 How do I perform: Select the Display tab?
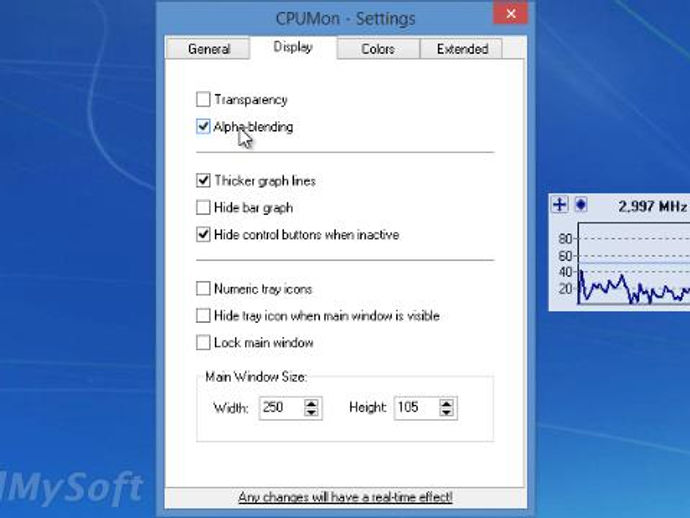tap(293, 47)
